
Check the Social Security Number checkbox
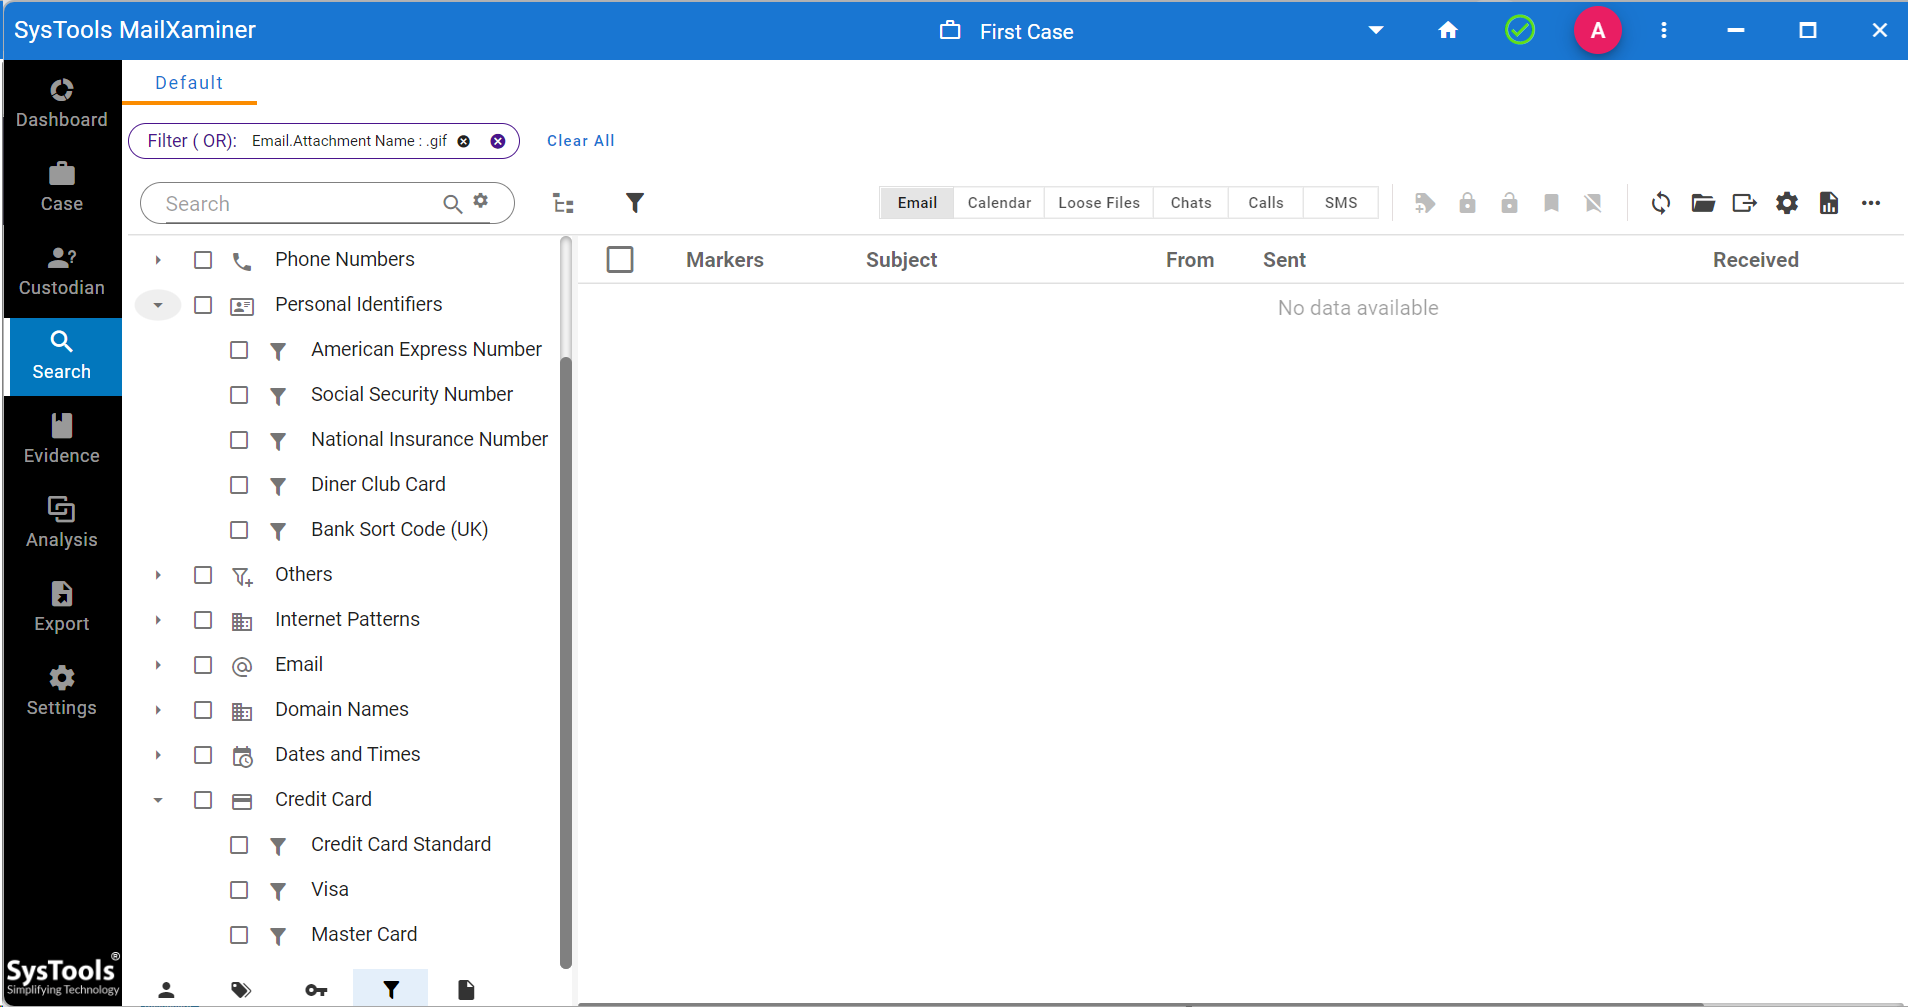coord(239,395)
